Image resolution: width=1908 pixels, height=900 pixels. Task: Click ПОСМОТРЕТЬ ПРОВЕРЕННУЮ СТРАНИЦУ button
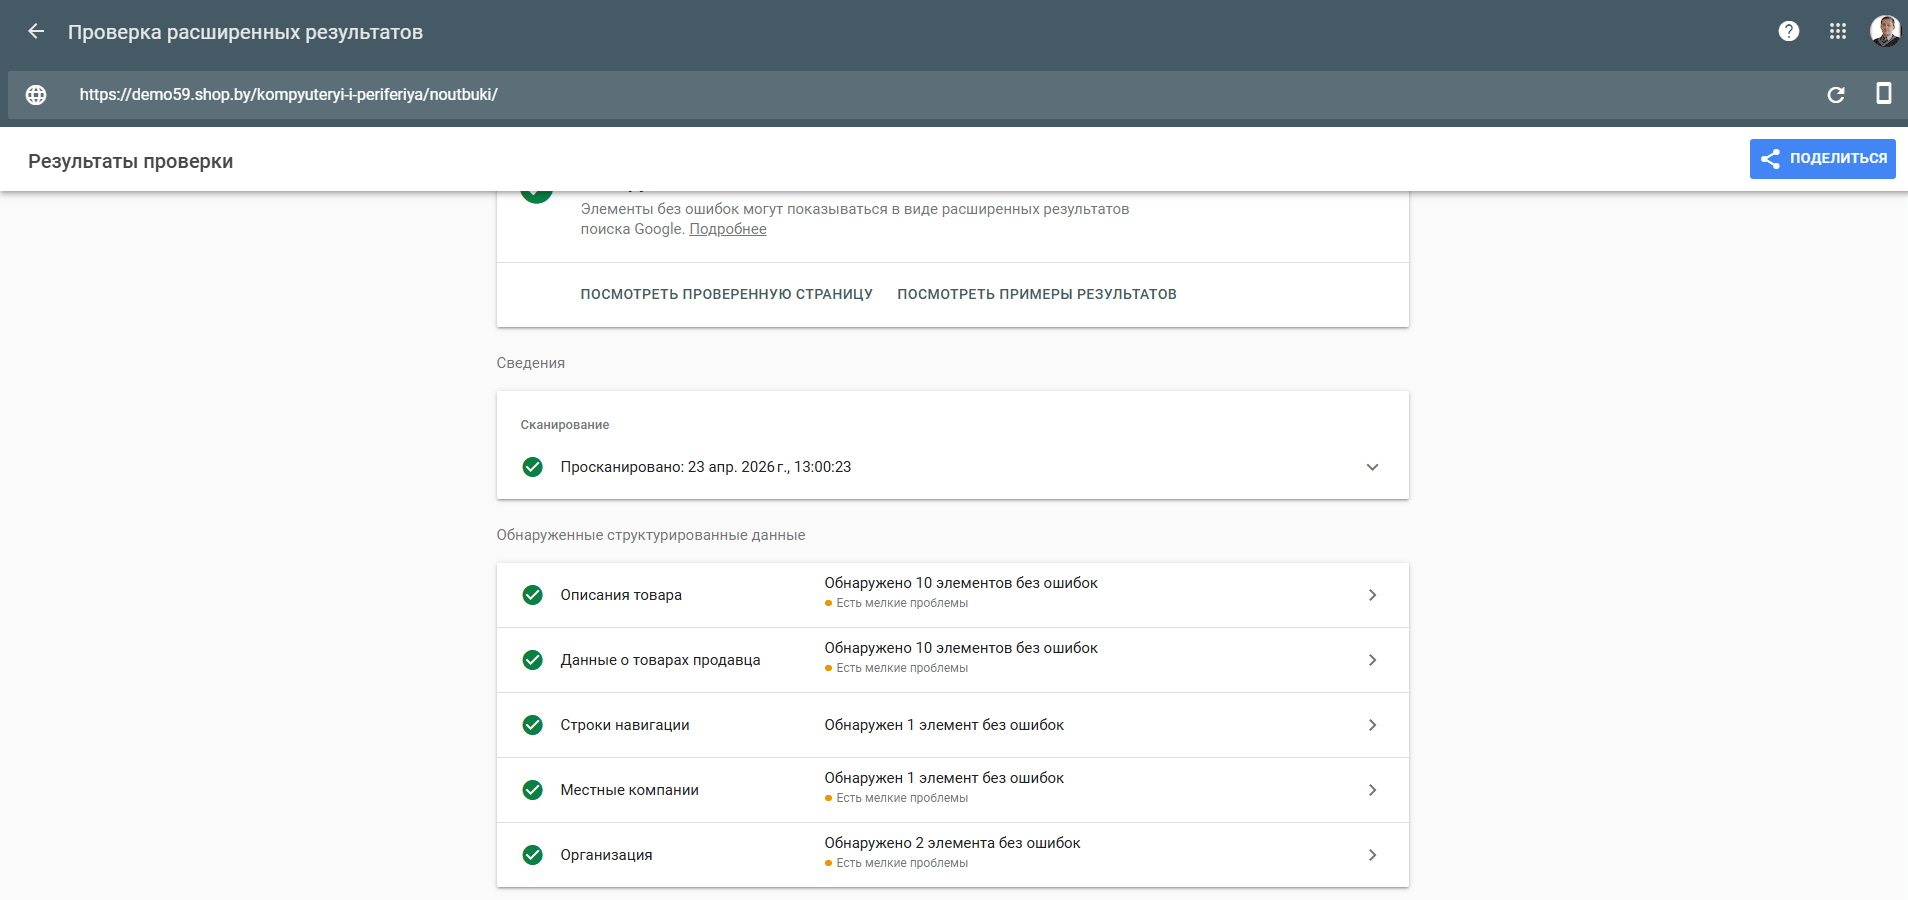pyautogui.click(x=726, y=294)
